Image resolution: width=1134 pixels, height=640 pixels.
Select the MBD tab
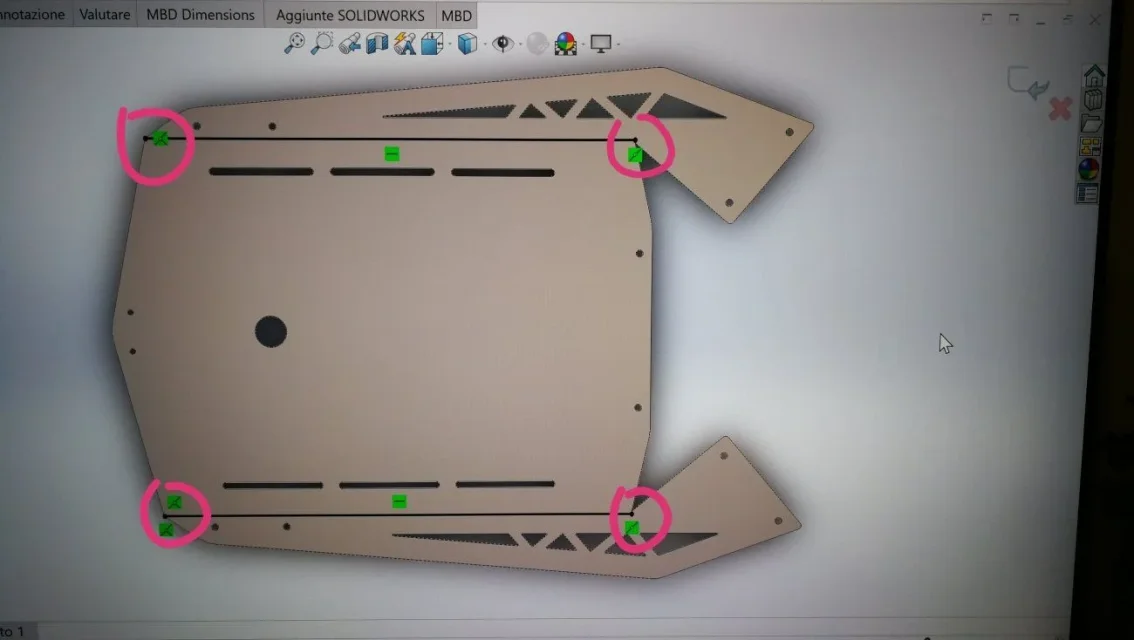456,15
